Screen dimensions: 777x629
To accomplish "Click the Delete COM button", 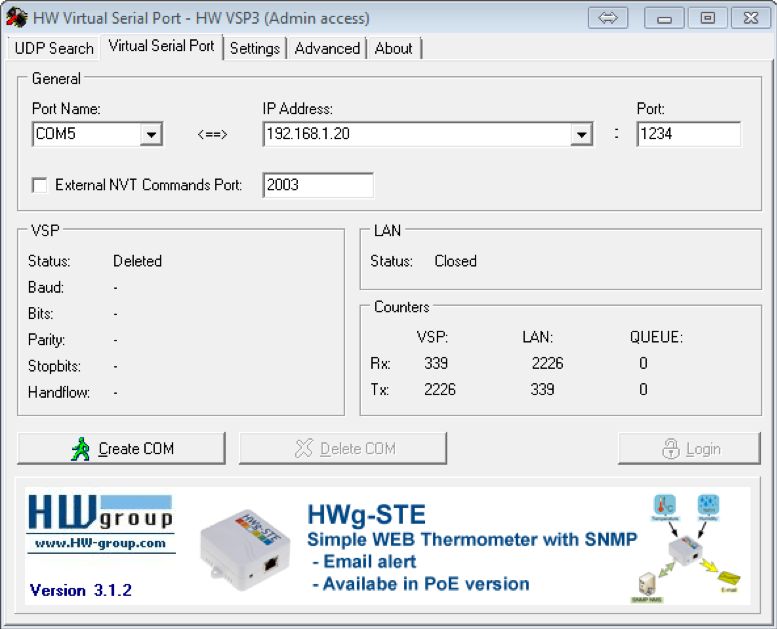I will click(343, 449).
